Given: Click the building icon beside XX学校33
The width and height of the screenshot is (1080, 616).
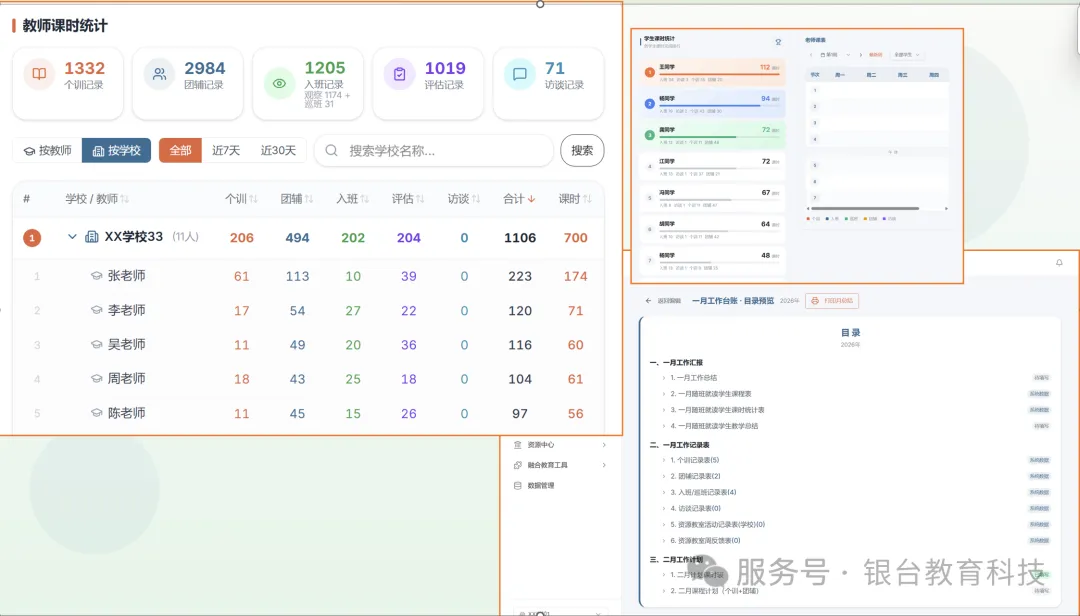Looking at the screenshot, I should pos(92,237).
